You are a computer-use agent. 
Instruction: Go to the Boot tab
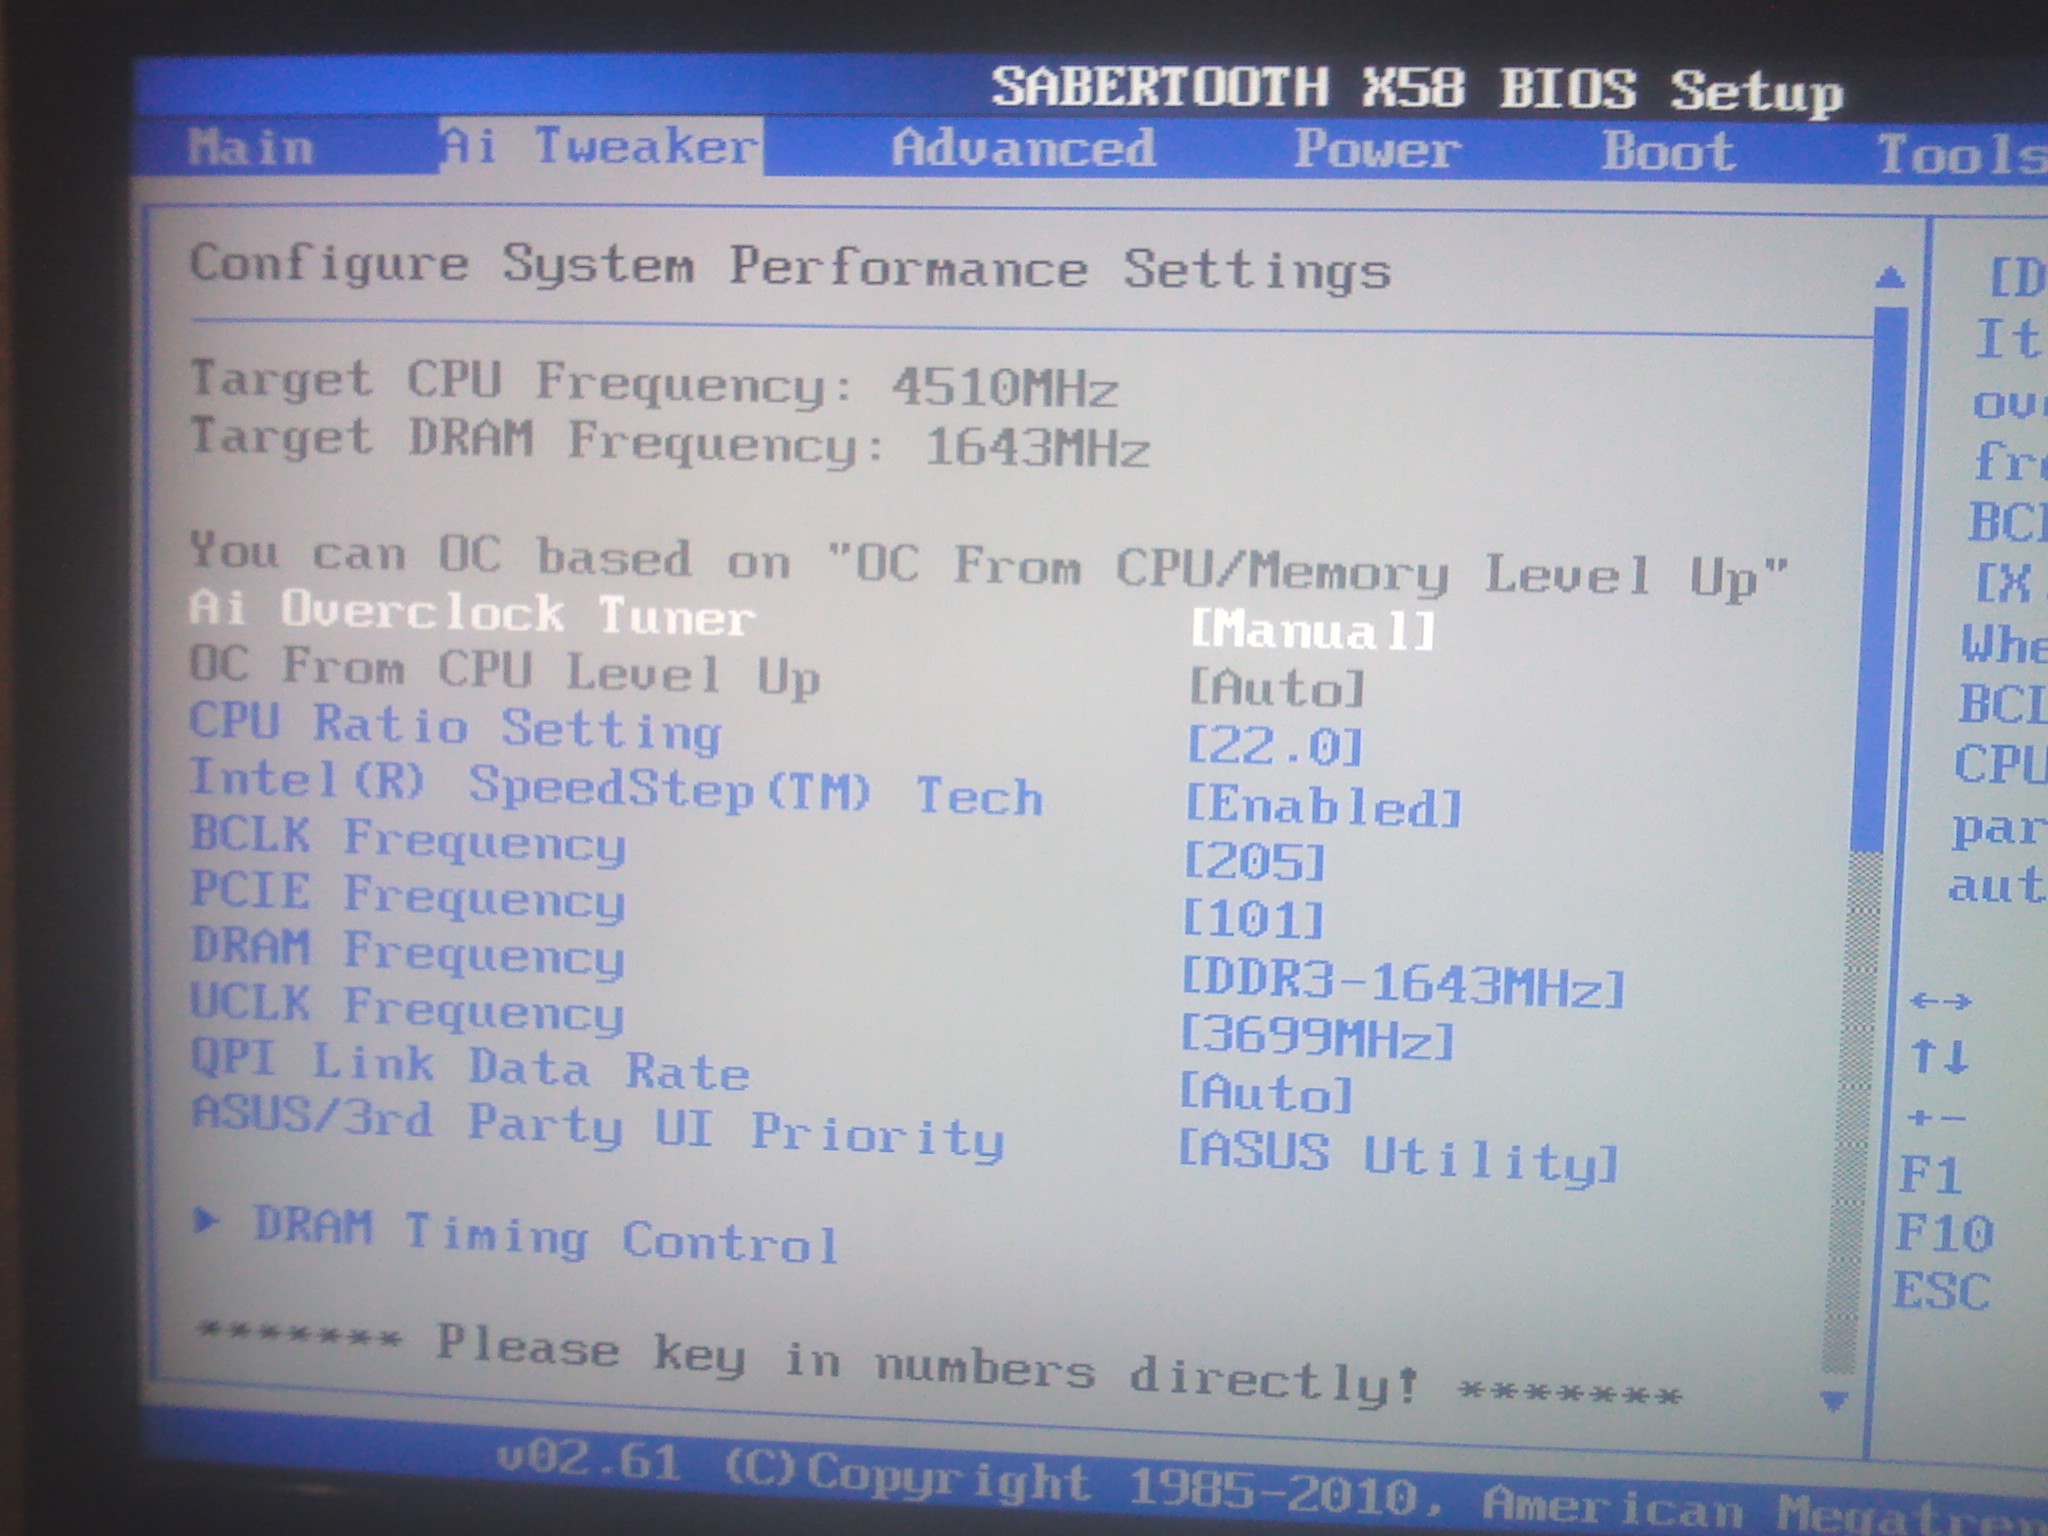pyautogui.click(x=1667, y=152)
